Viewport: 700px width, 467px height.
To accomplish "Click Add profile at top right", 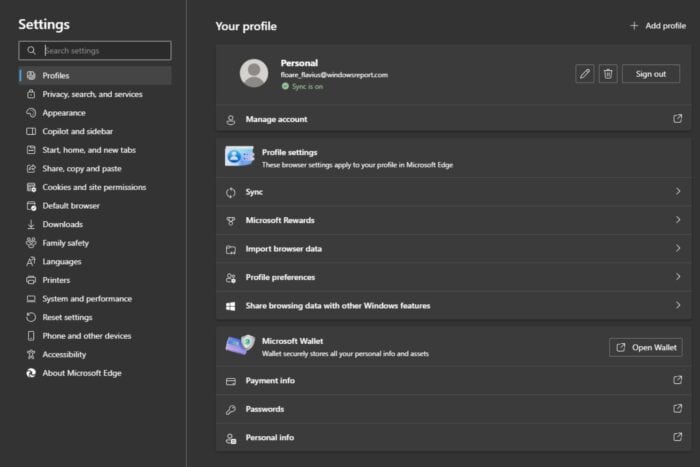I will coord(658,26).
